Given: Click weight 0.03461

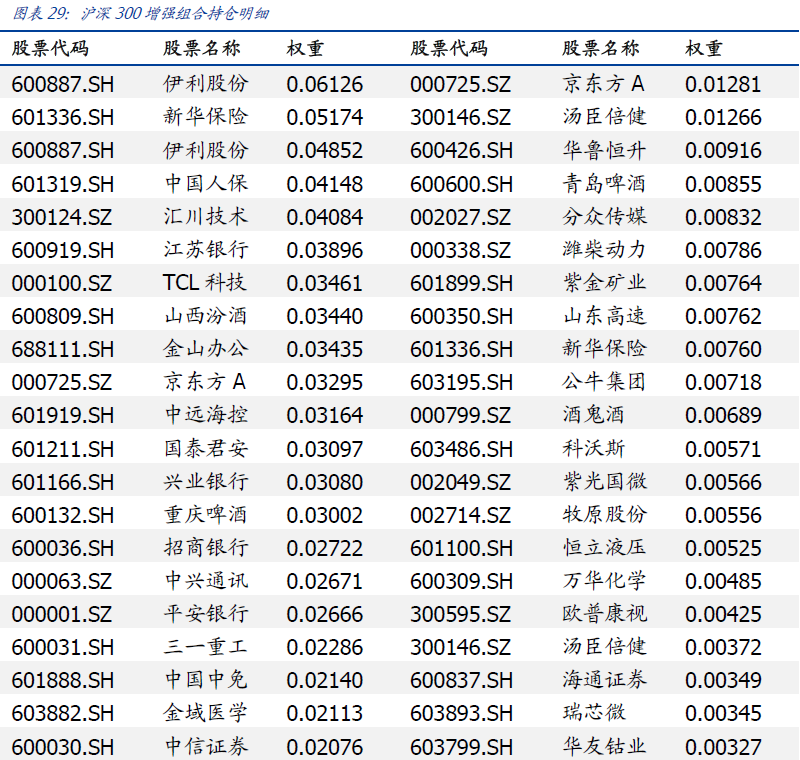Looking at the screenshot, I should [324, 283].
